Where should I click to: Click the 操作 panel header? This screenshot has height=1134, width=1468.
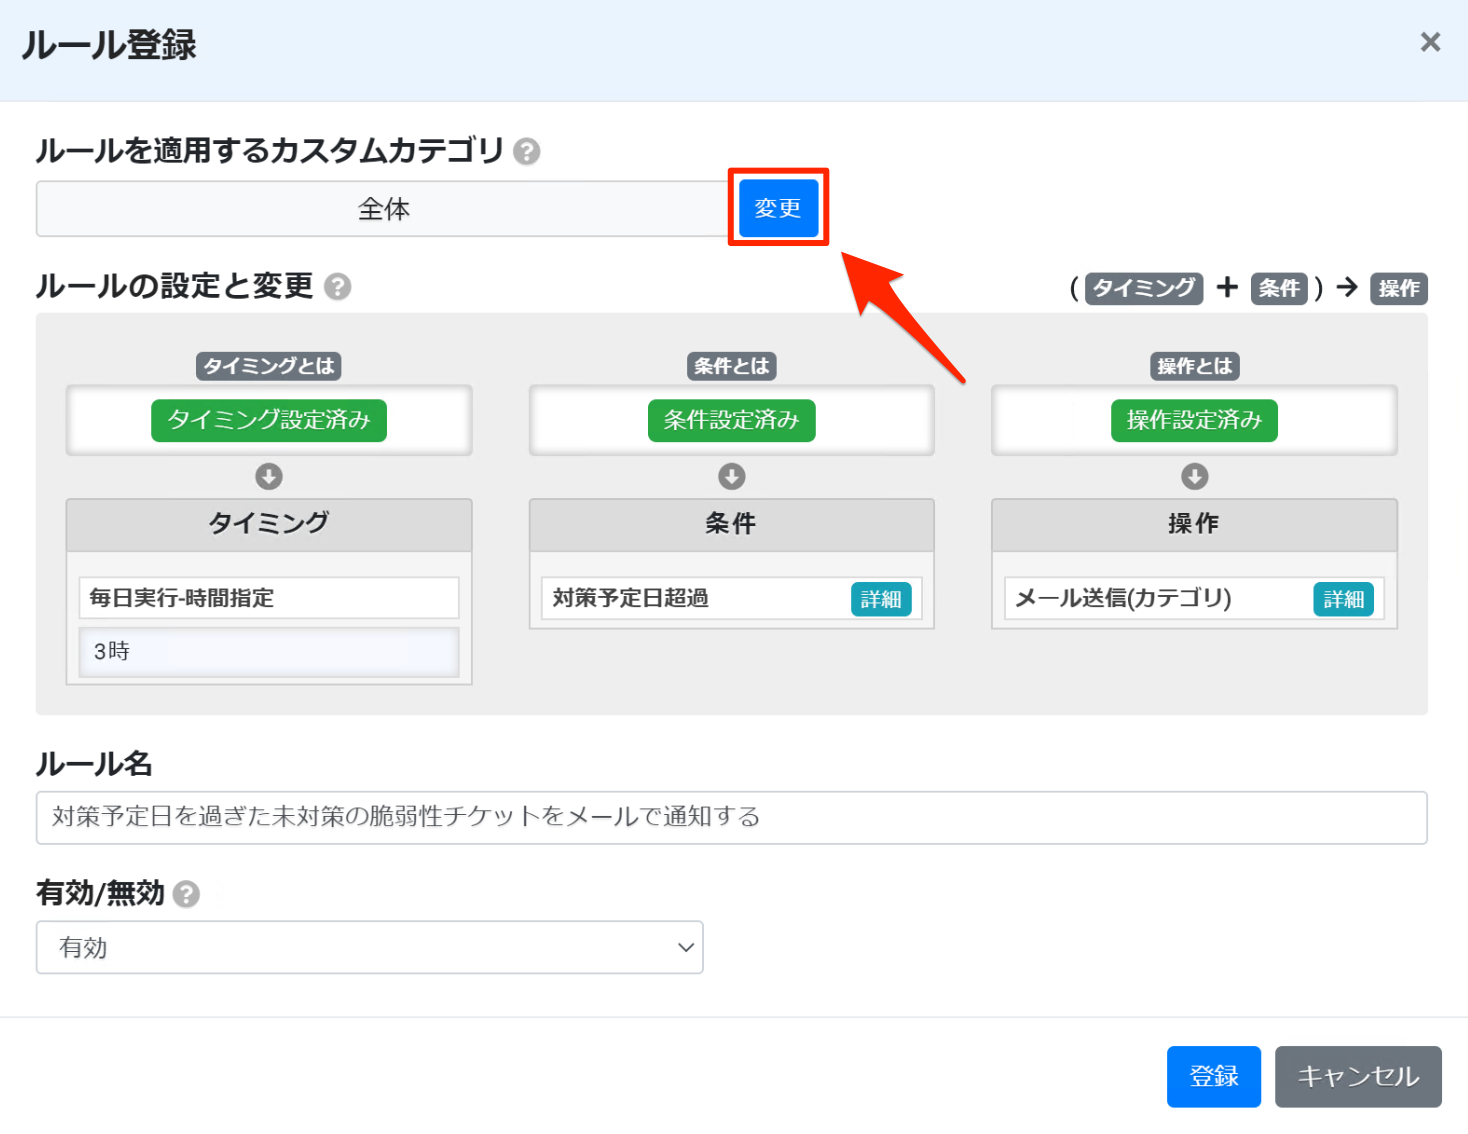[x=1194, y=524]
